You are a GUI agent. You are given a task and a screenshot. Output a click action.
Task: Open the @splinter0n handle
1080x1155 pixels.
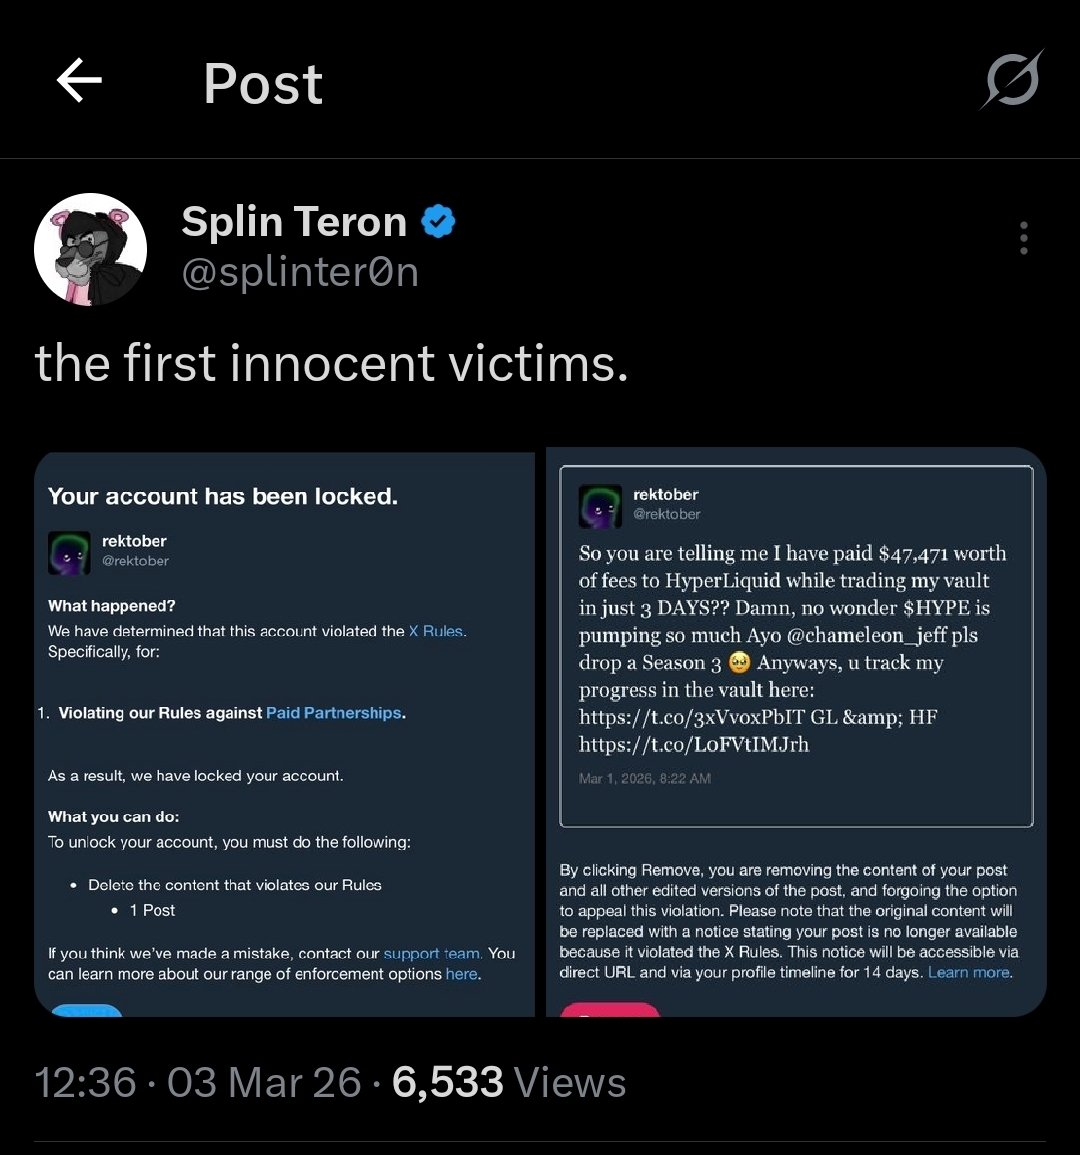point(300,272)
